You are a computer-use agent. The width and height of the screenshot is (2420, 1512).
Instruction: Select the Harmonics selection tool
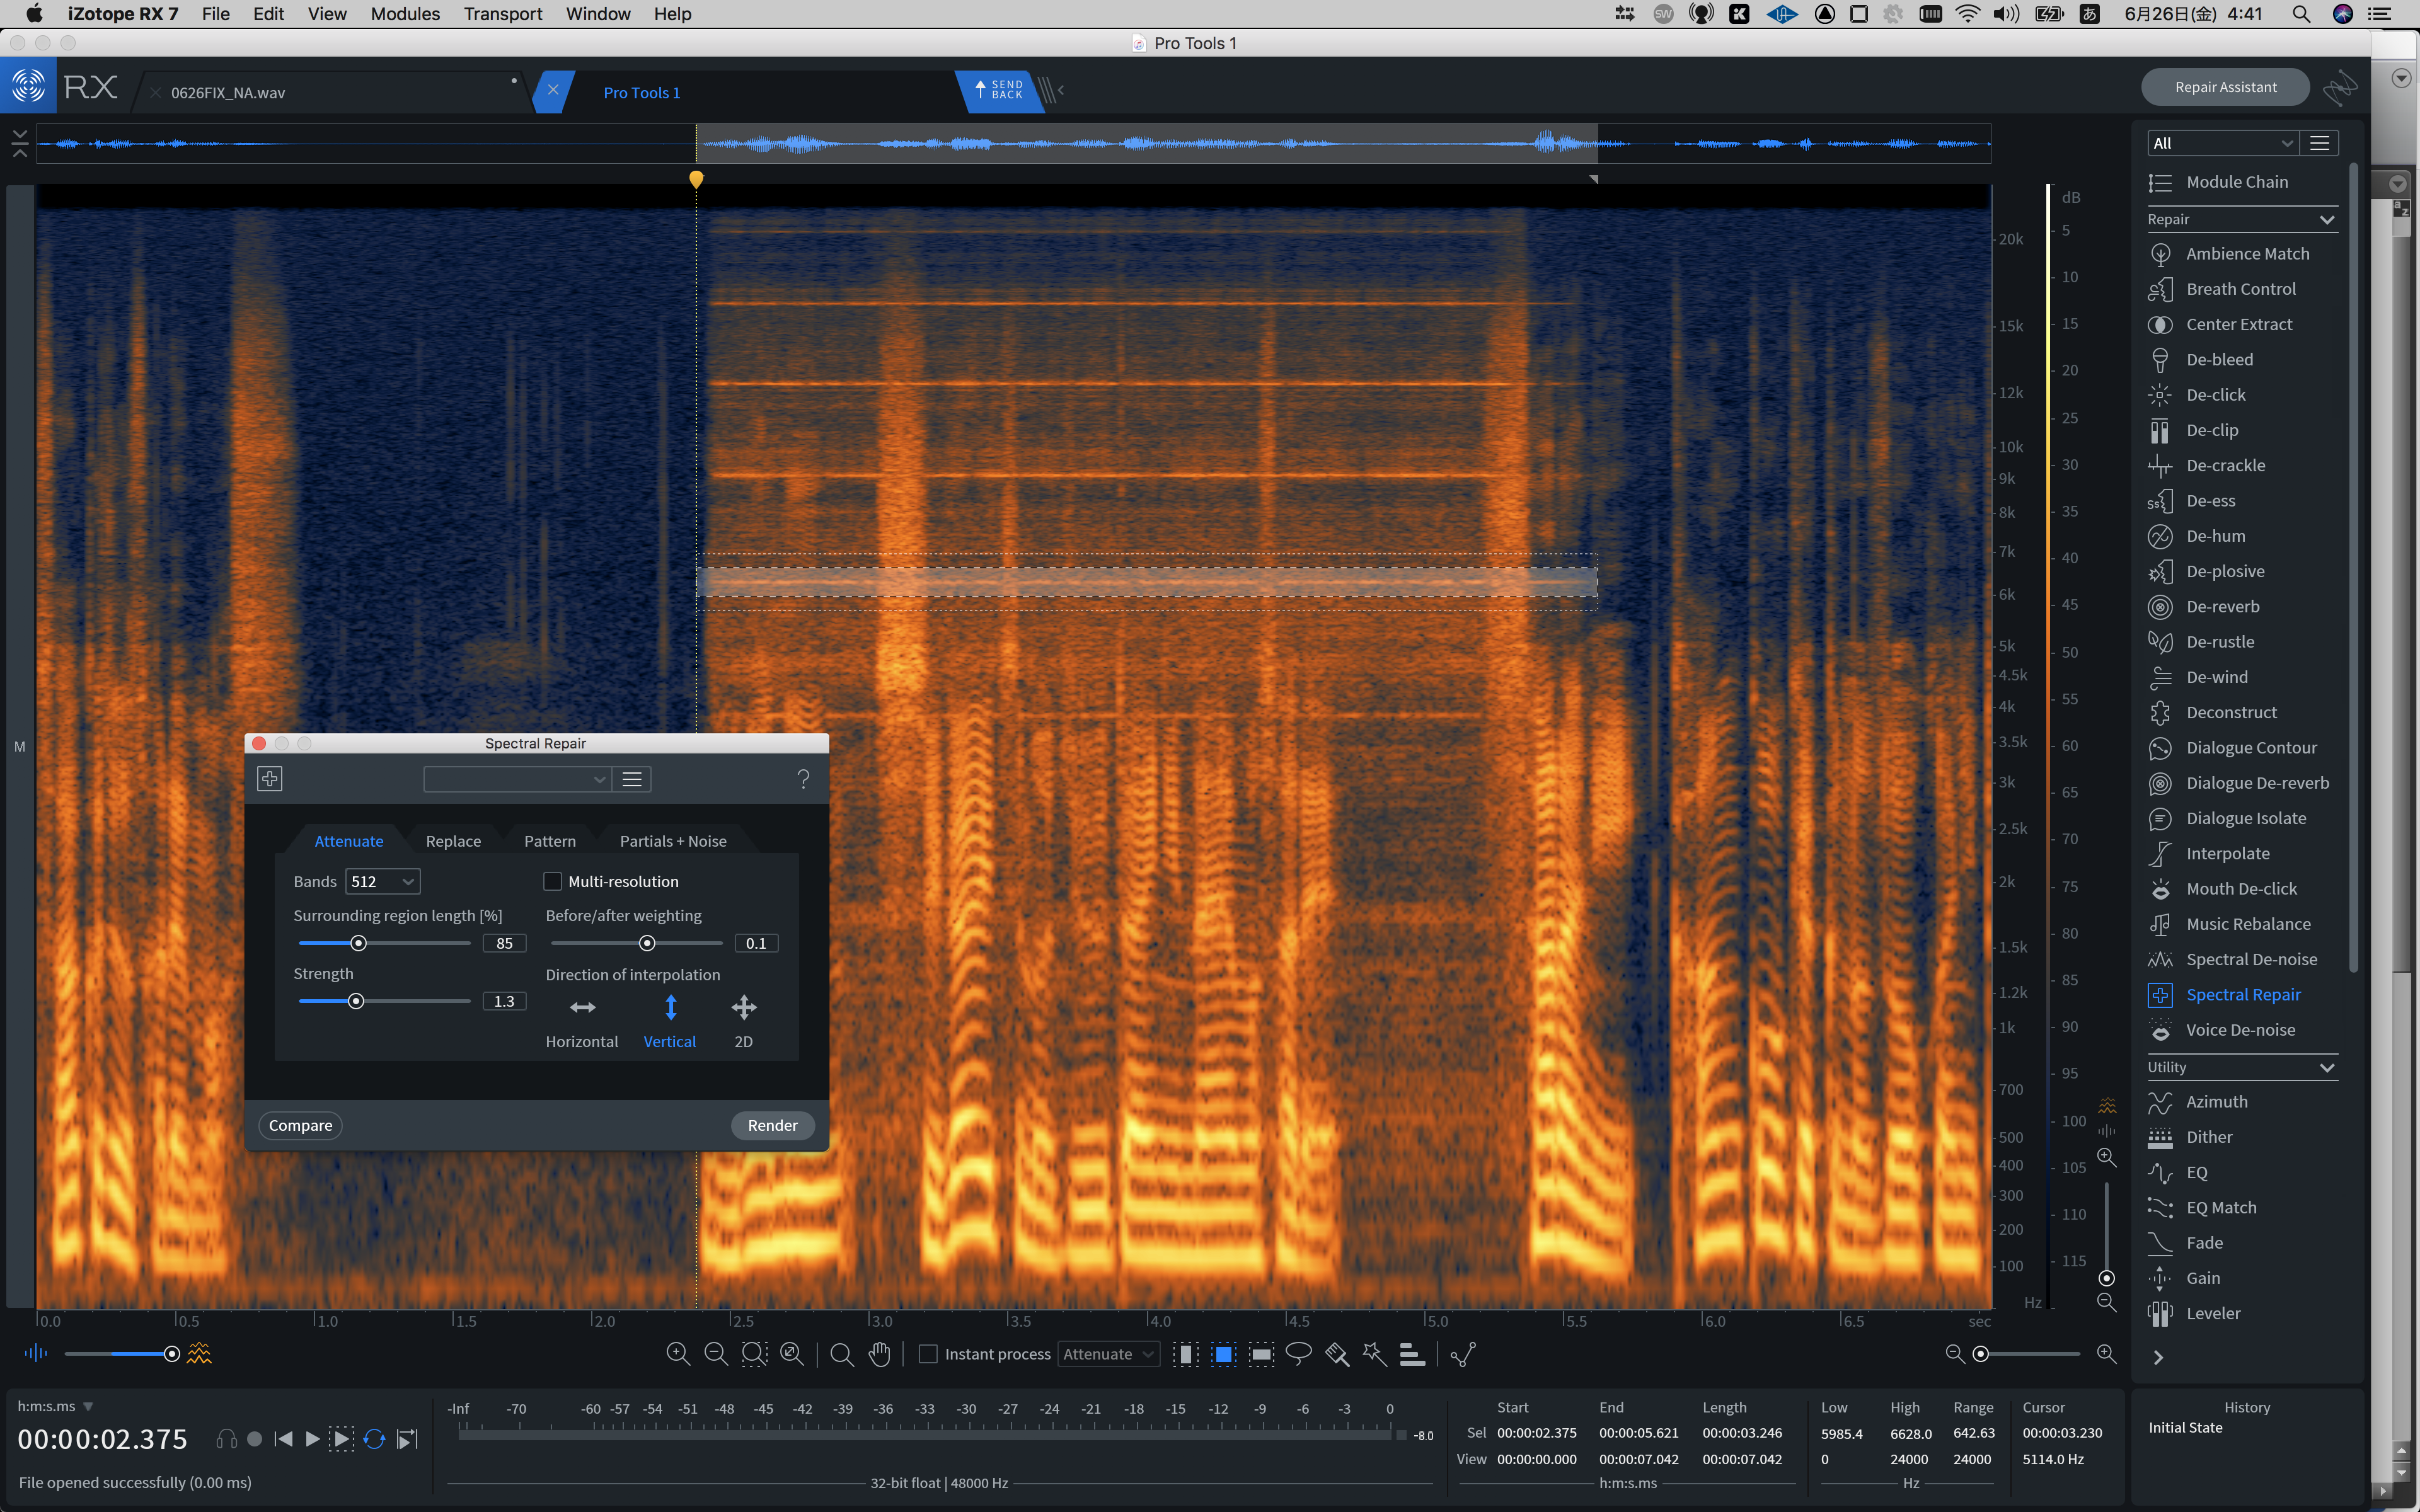pos(1412,1354)
